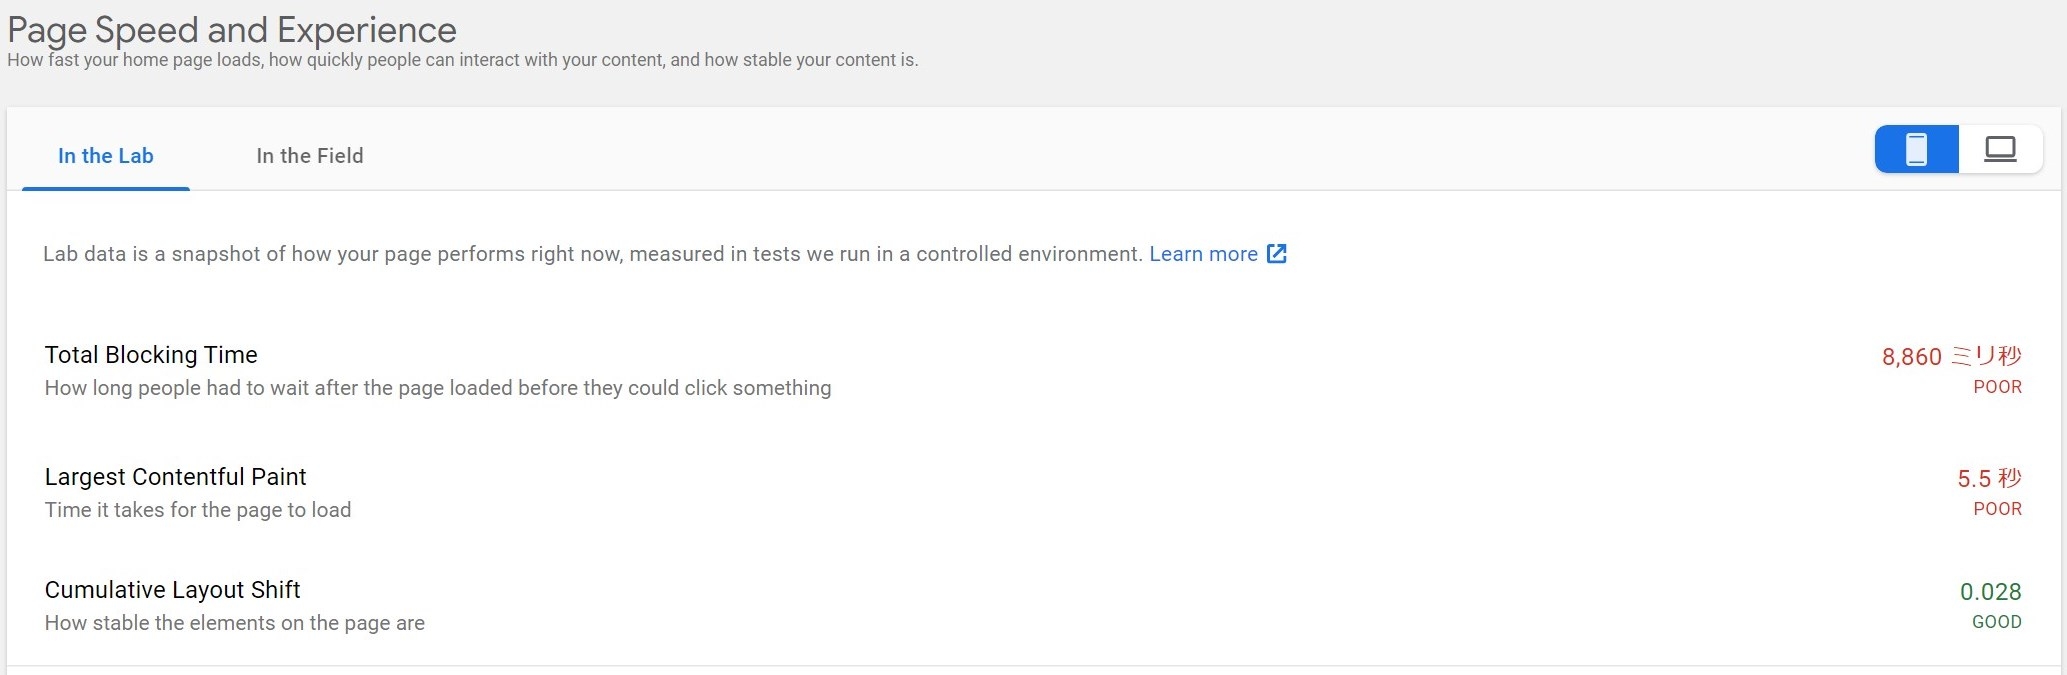This screenshot has height=675, width=2067.
Task: Click the POOR rating under Largest Contentful Paint
Action: (1997, 509)
